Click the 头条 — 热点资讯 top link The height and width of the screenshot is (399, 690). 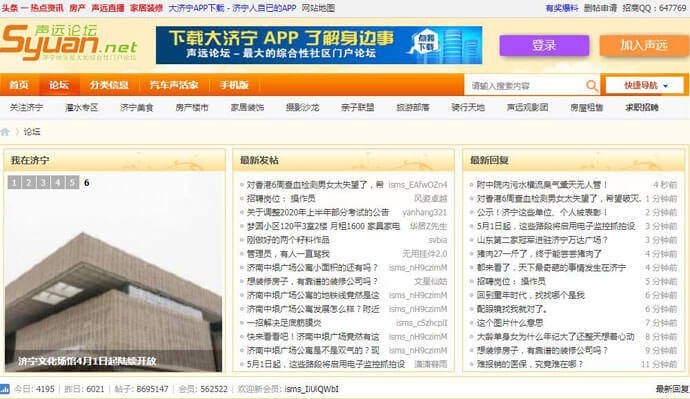click(32, 8)
